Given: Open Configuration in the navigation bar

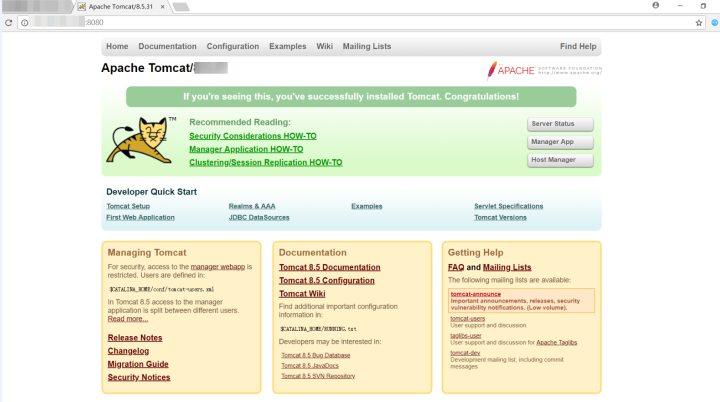Looking at the screenshot, I should pos(233,46).
